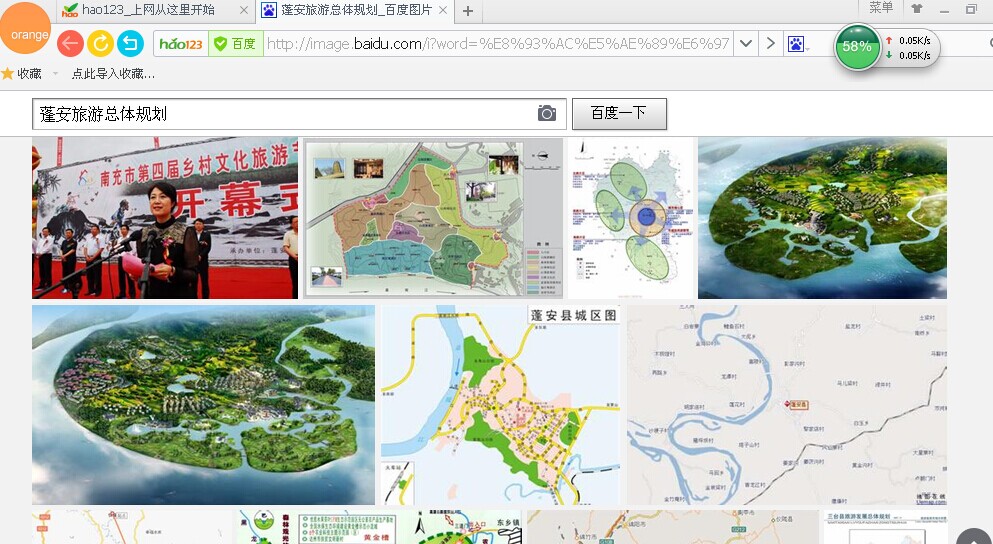Image resolution: width=993 pixels, height=544 pixels.
Task: Click the Baidu paw search engine icon
Action: coord(796,44)
